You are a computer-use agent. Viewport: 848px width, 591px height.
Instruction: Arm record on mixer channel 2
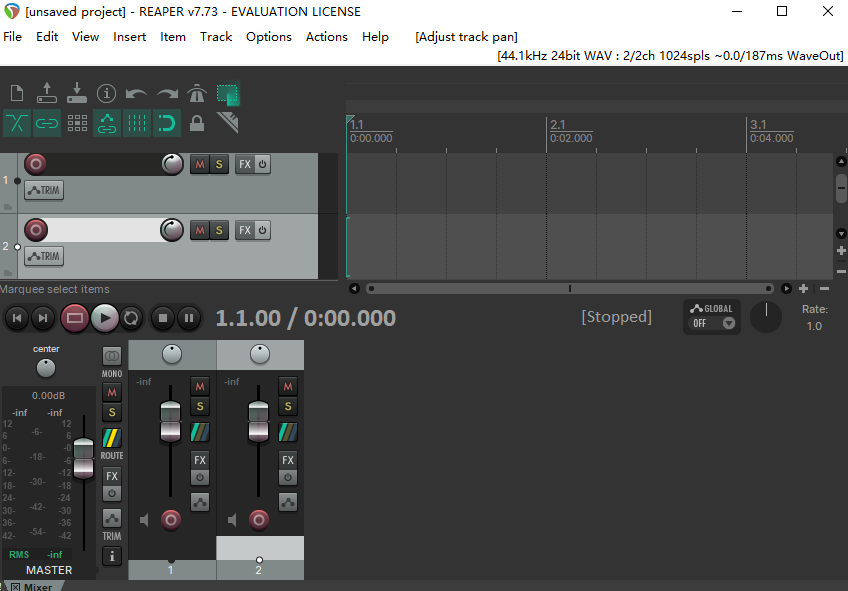coord(259,520)
